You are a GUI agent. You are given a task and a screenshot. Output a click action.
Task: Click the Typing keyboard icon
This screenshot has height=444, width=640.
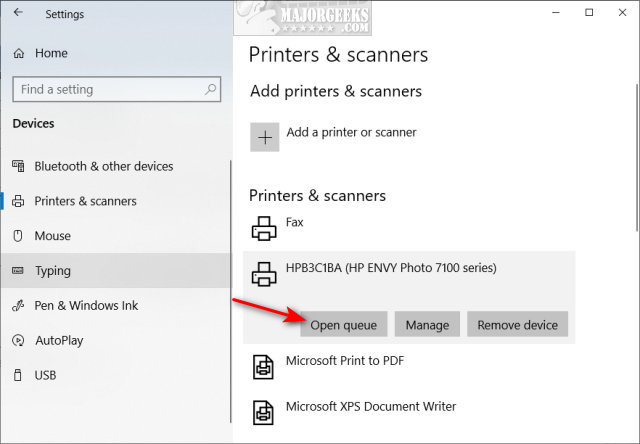[x=18, y=271]
